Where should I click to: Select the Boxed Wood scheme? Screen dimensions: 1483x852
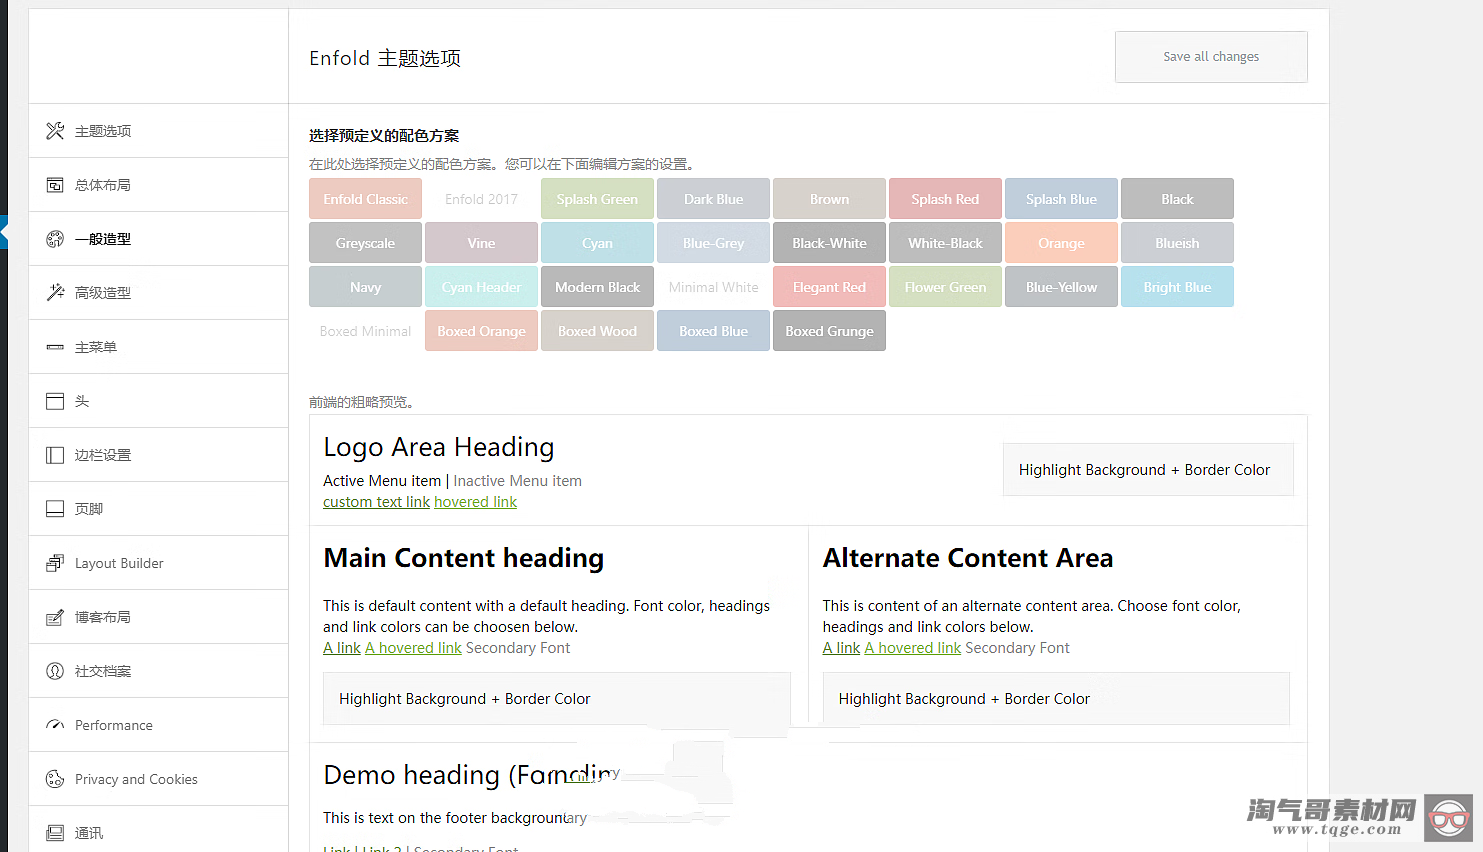[597, 331]
